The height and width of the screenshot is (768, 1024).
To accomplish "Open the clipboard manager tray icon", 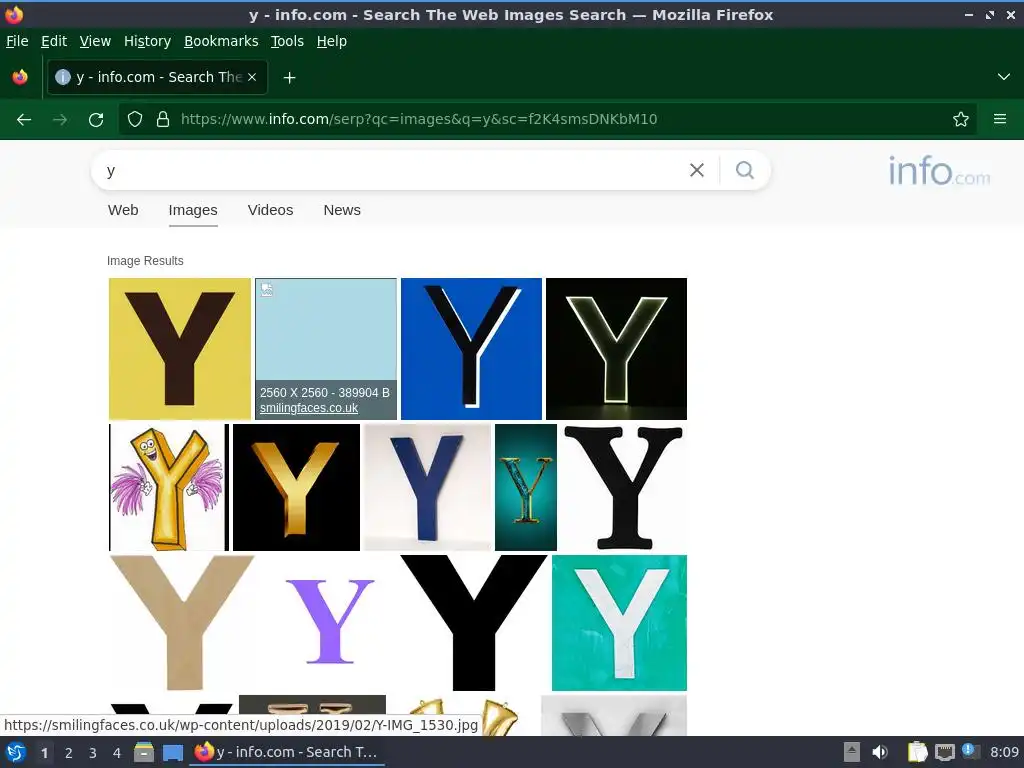I will coord(917,752).
